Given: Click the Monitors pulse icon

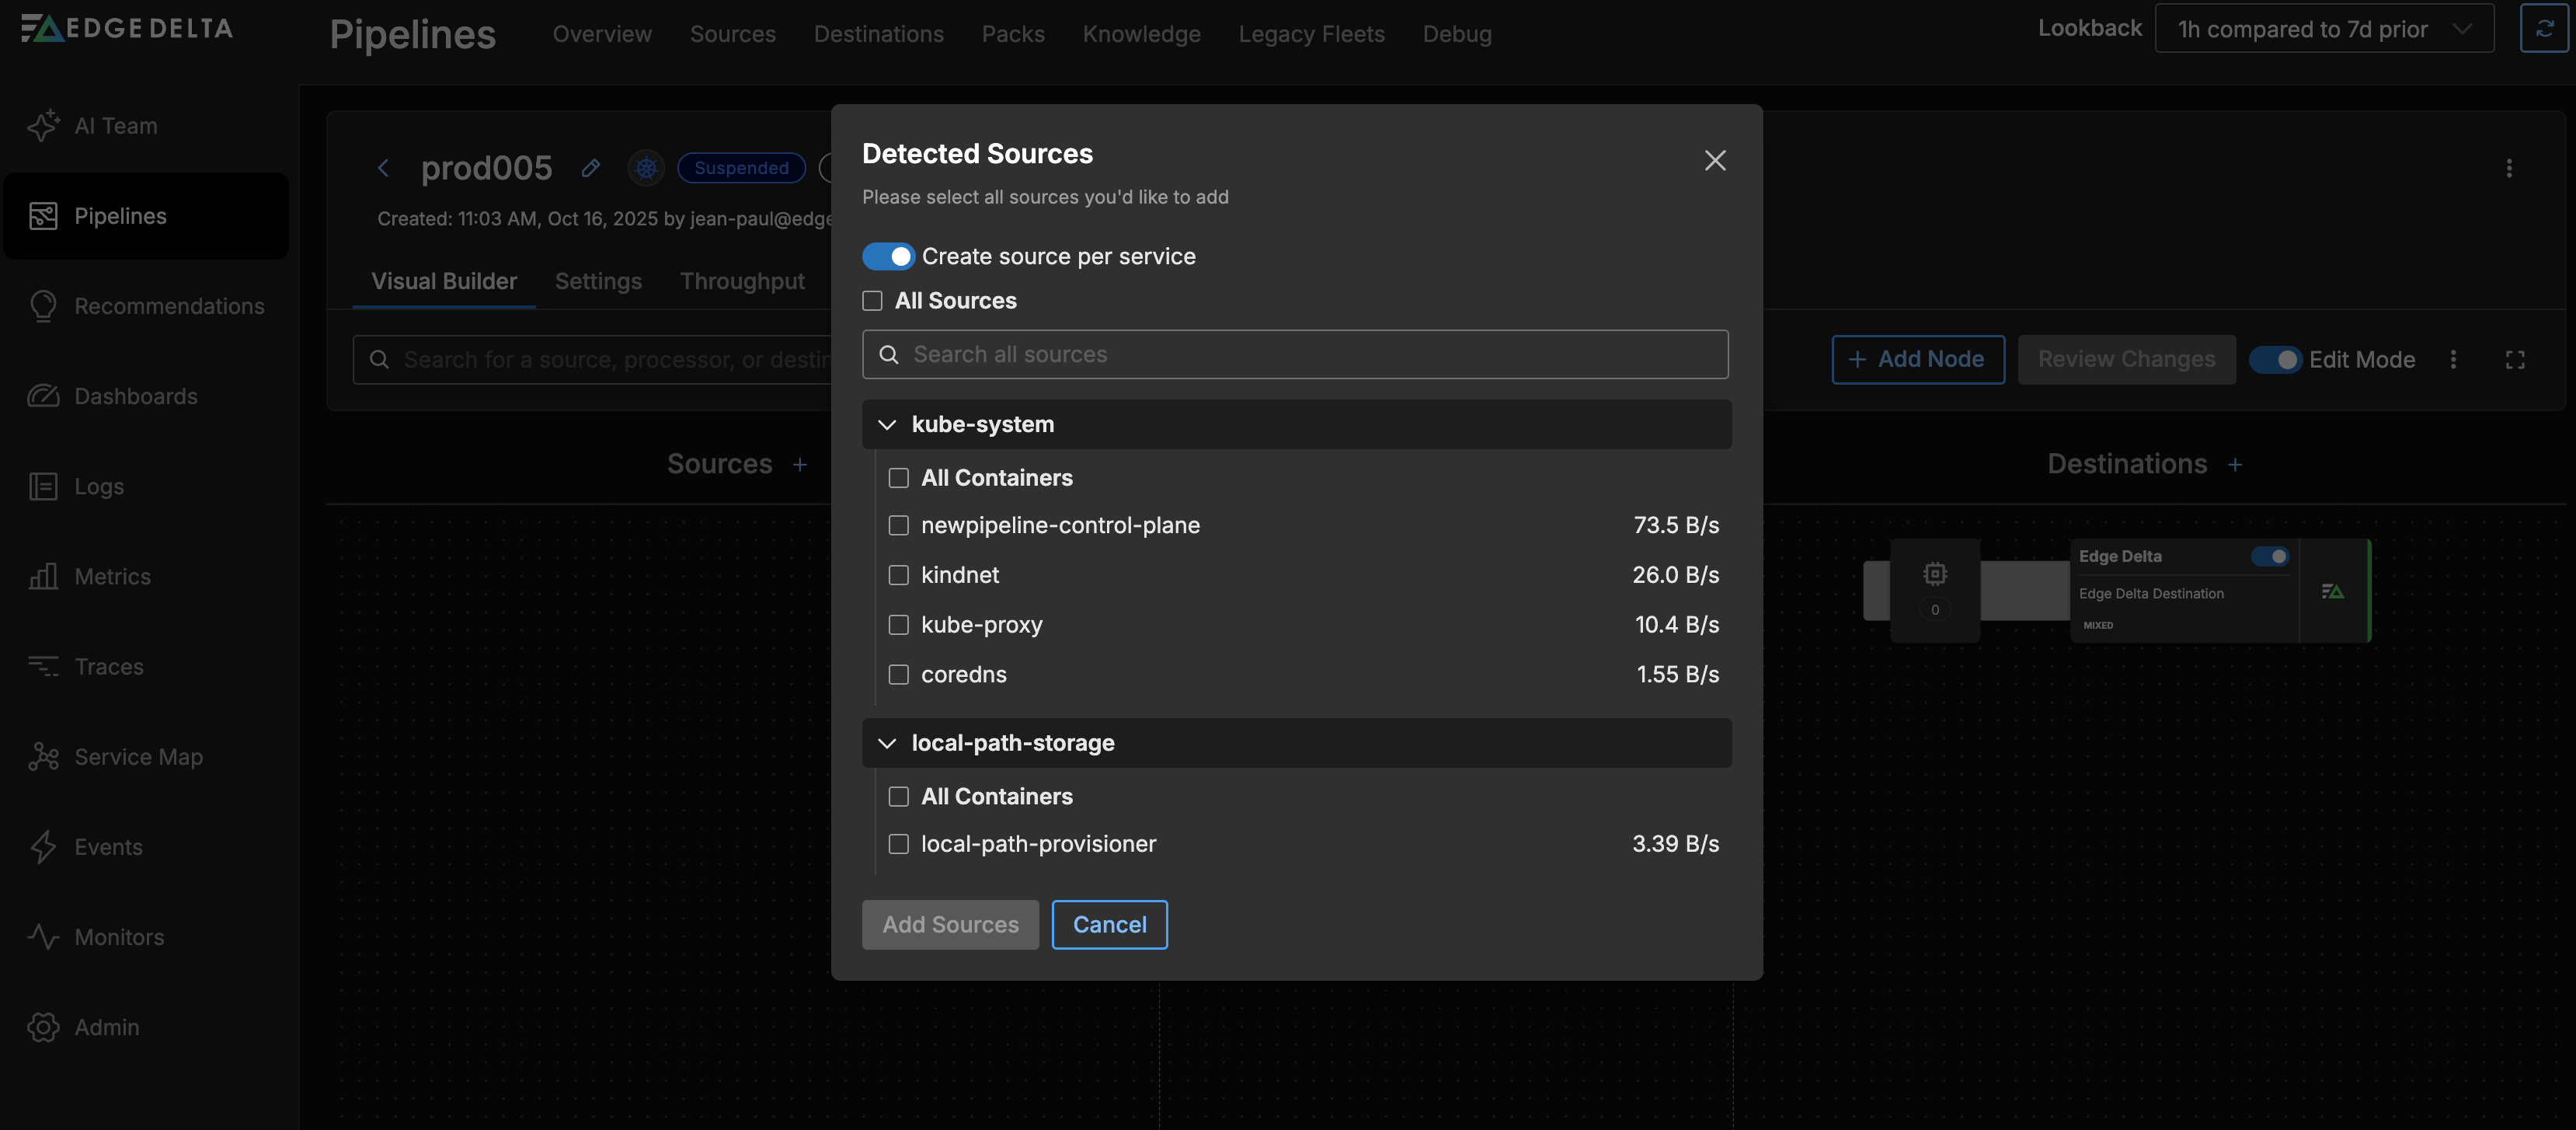Looking at the screenshot, I should (x=43, y=937).
